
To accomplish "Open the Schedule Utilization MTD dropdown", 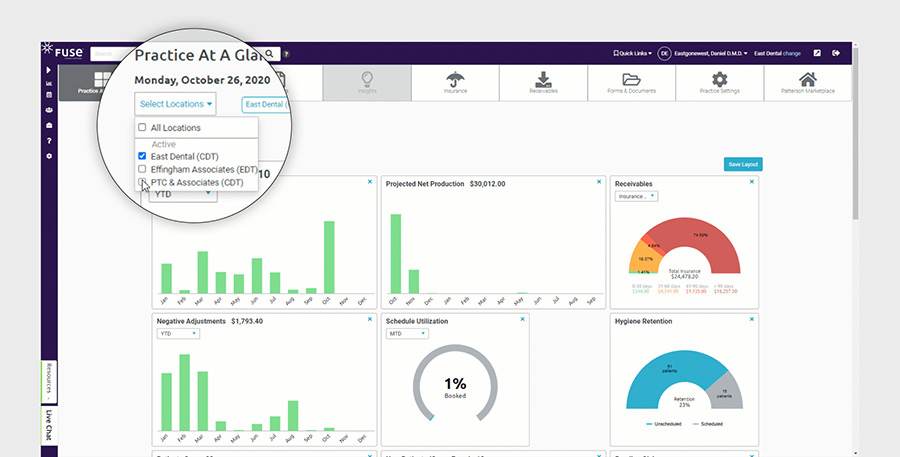I will 407,334.
